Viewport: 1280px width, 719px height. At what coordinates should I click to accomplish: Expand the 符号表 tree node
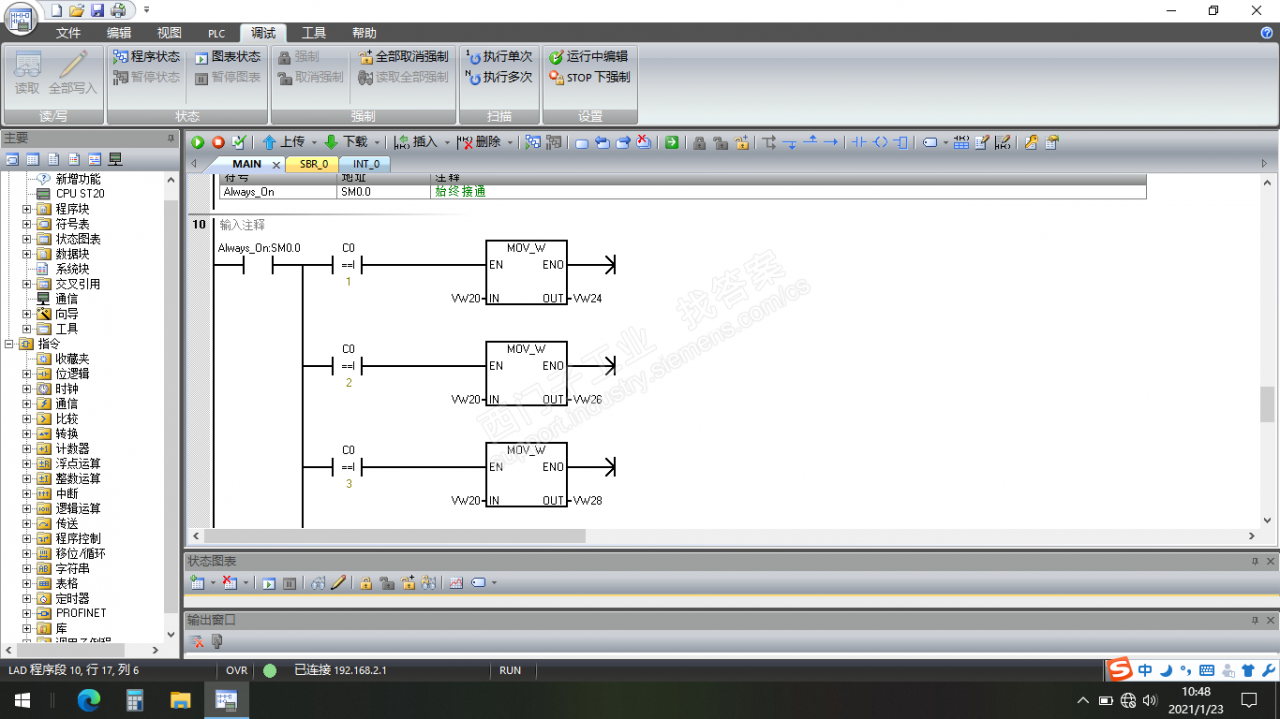(x=27, y=224)
